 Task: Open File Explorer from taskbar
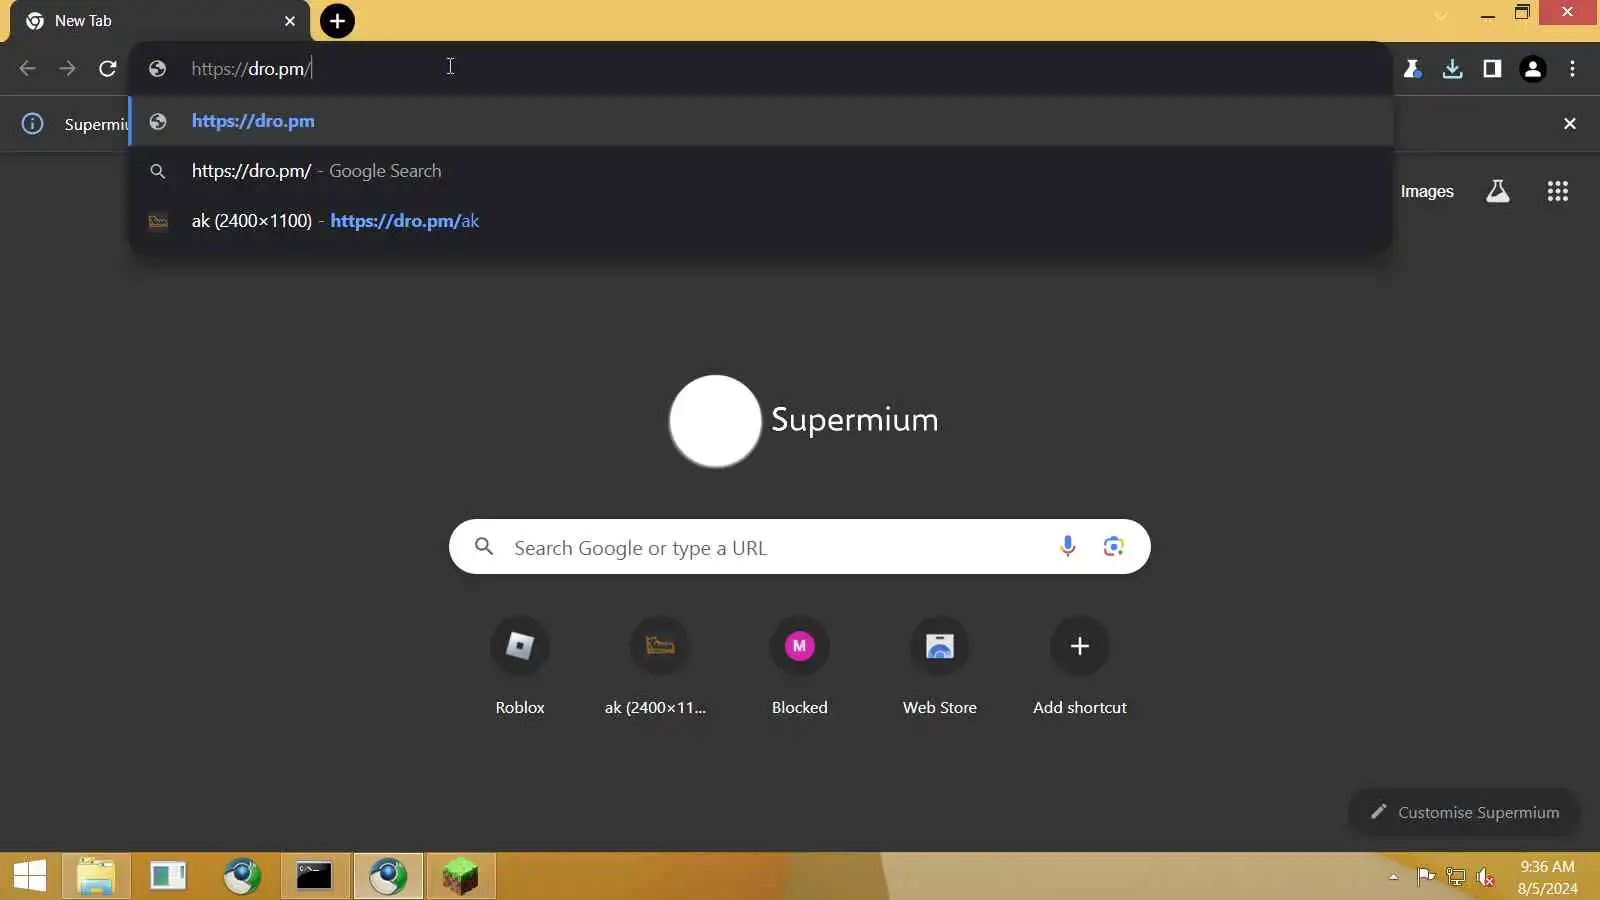coord(96,877)
